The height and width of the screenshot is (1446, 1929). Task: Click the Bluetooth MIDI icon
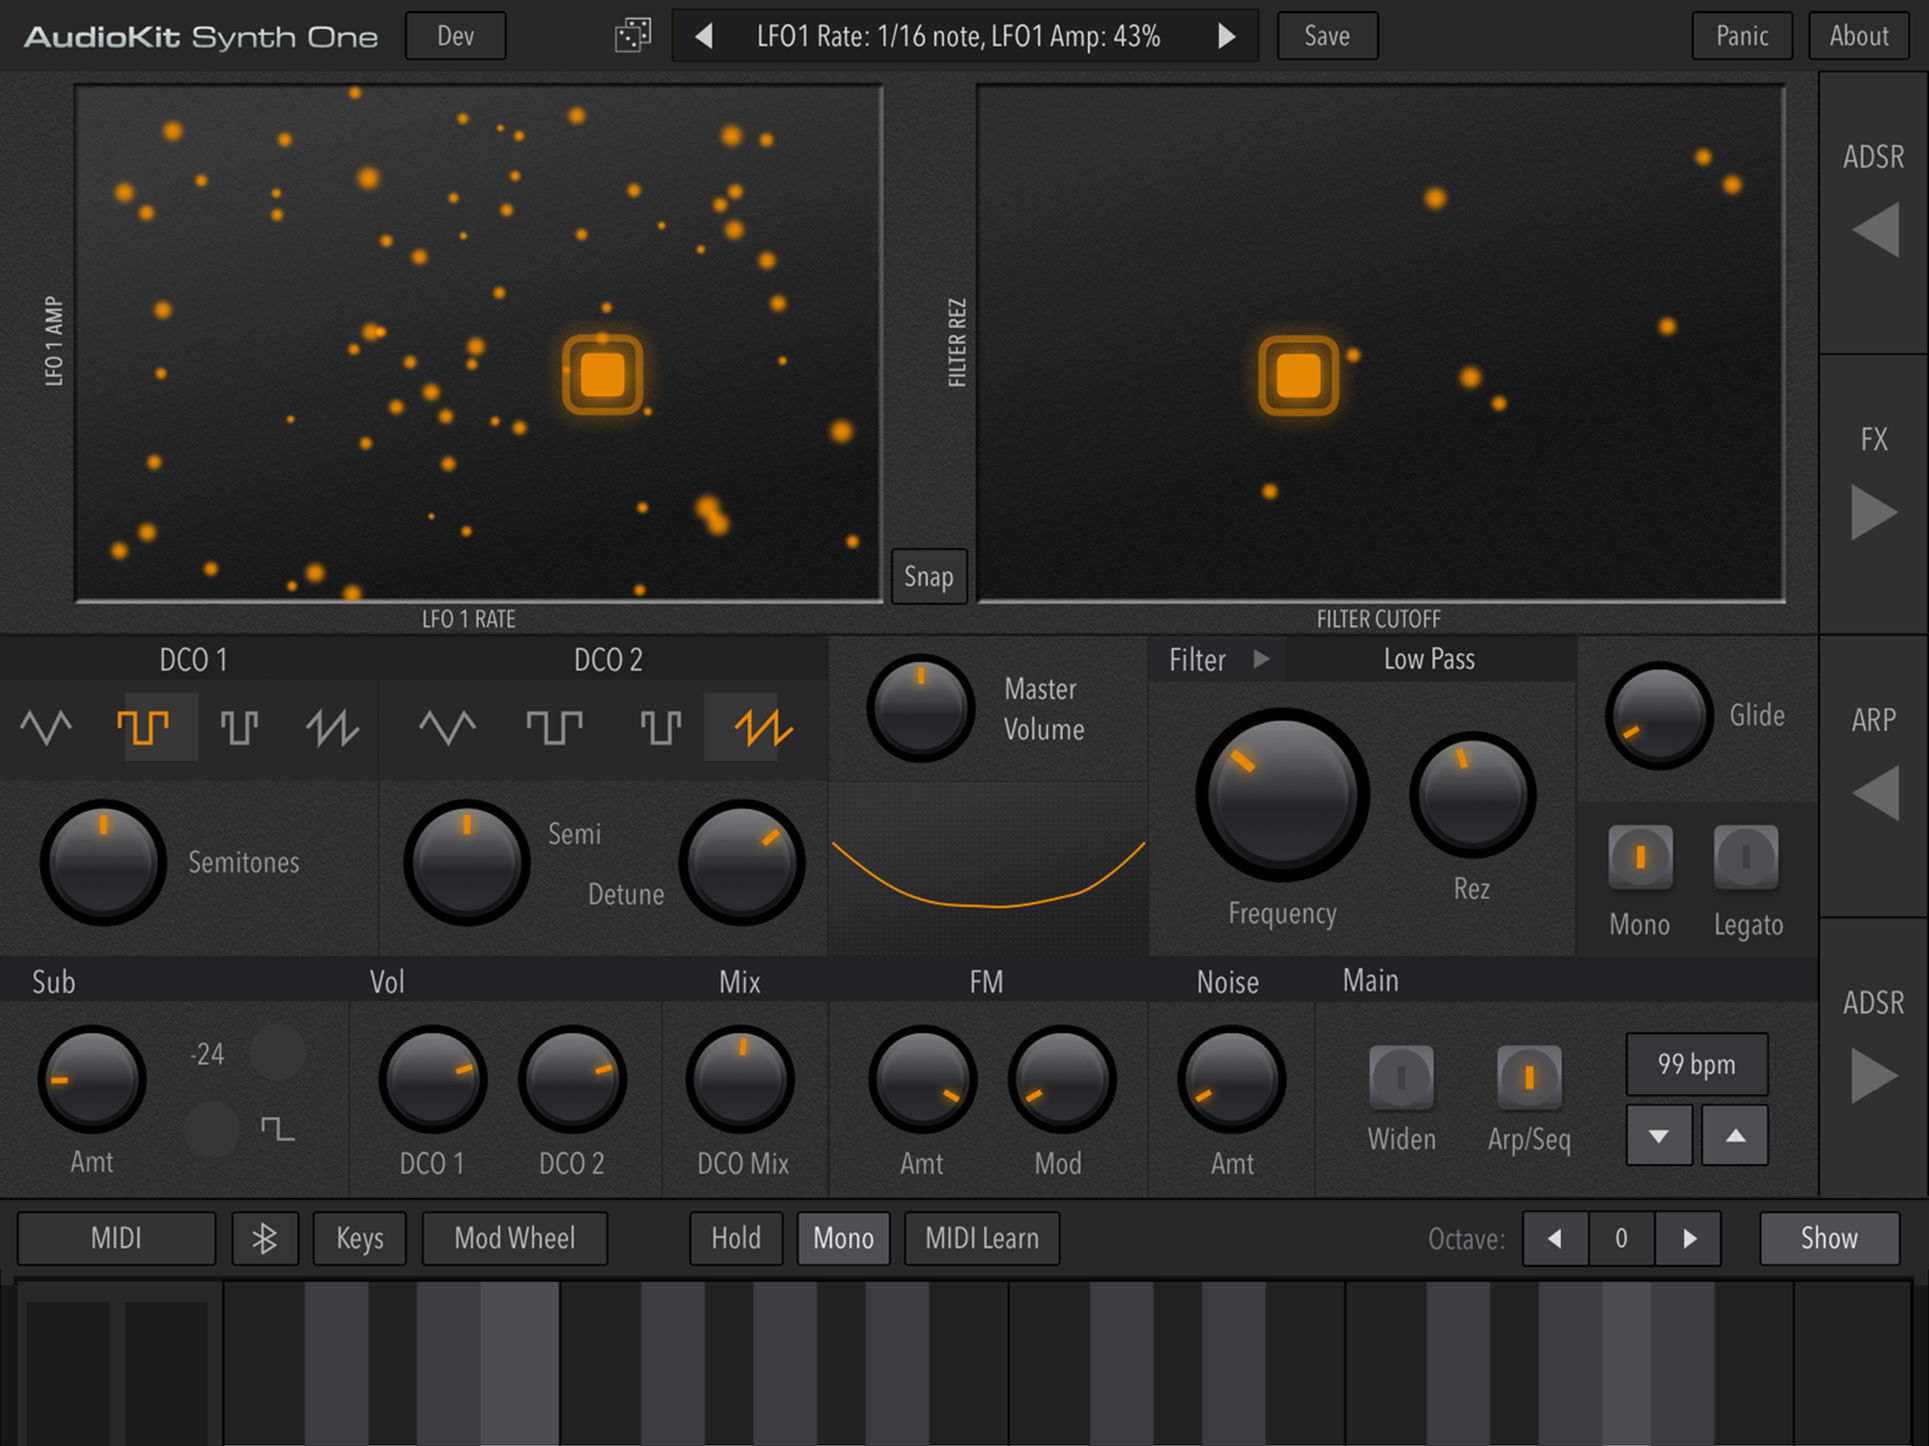tap(264, 1239)
